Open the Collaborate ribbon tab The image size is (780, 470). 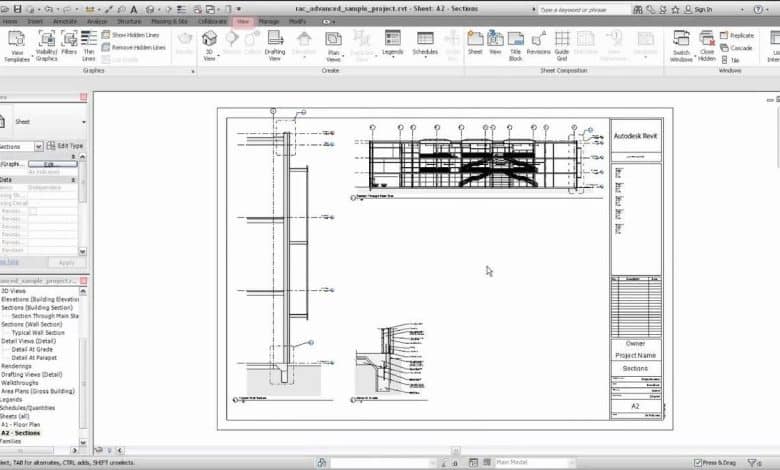pyautogui.click(x=212, y=21)
